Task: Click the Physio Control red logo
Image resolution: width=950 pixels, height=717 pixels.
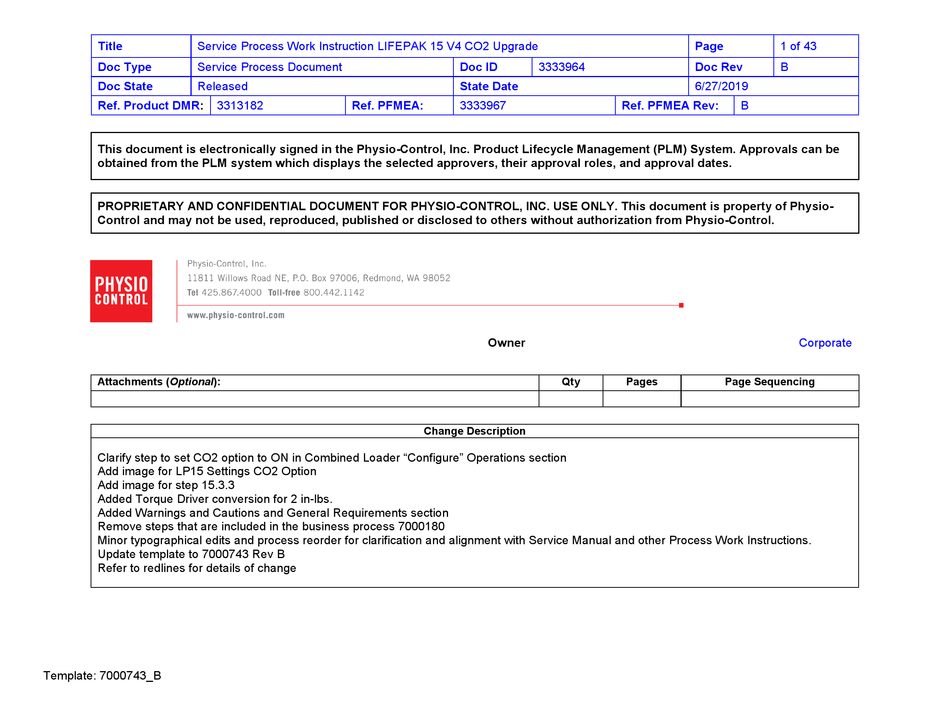Action: (x=121, y=291)
